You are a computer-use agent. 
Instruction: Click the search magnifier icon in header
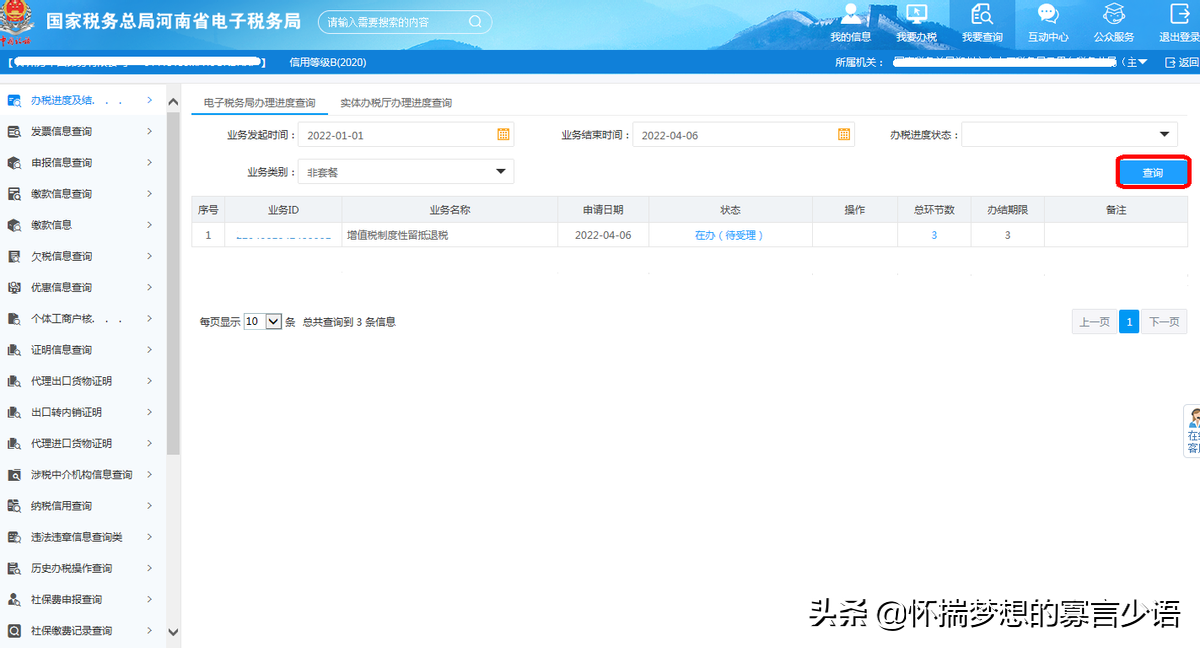[x=475, y=22]
